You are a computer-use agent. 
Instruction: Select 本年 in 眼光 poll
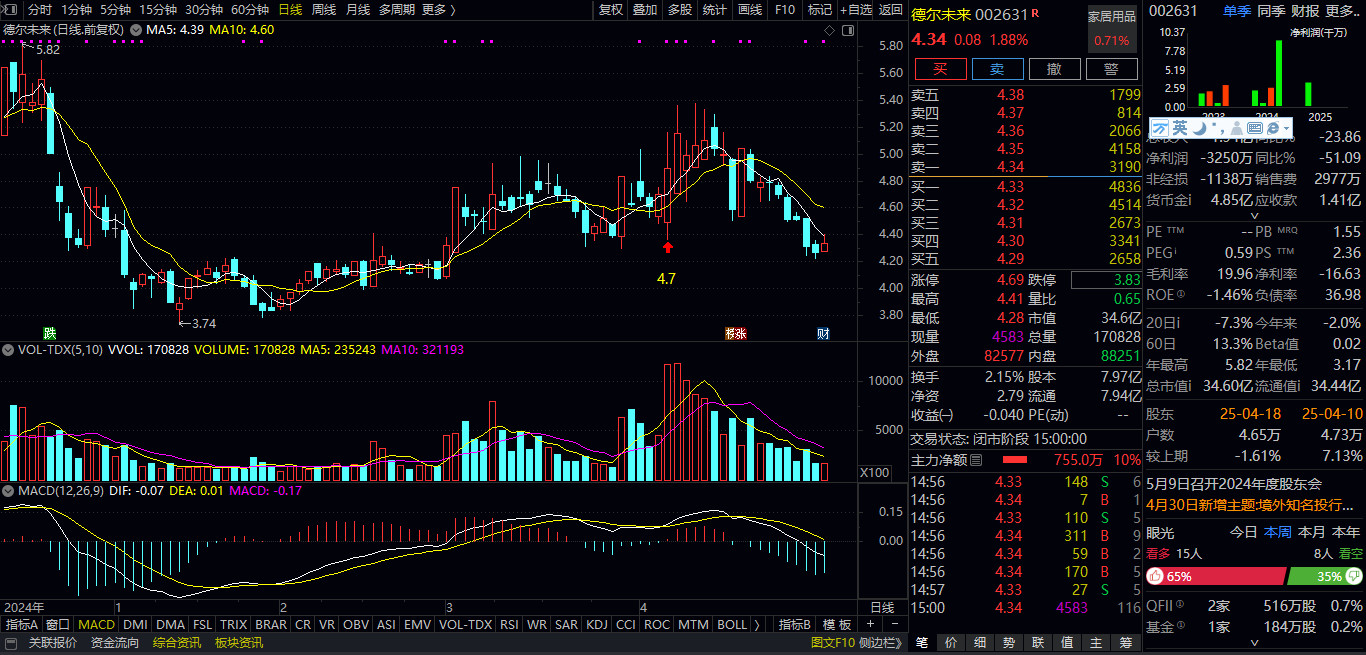(1345, 532)
